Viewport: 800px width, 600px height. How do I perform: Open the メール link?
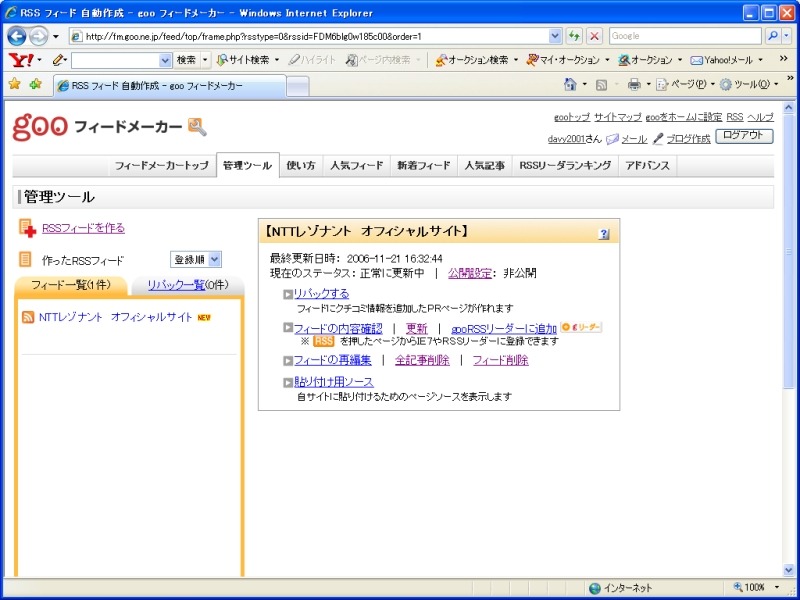pos(634,139)
